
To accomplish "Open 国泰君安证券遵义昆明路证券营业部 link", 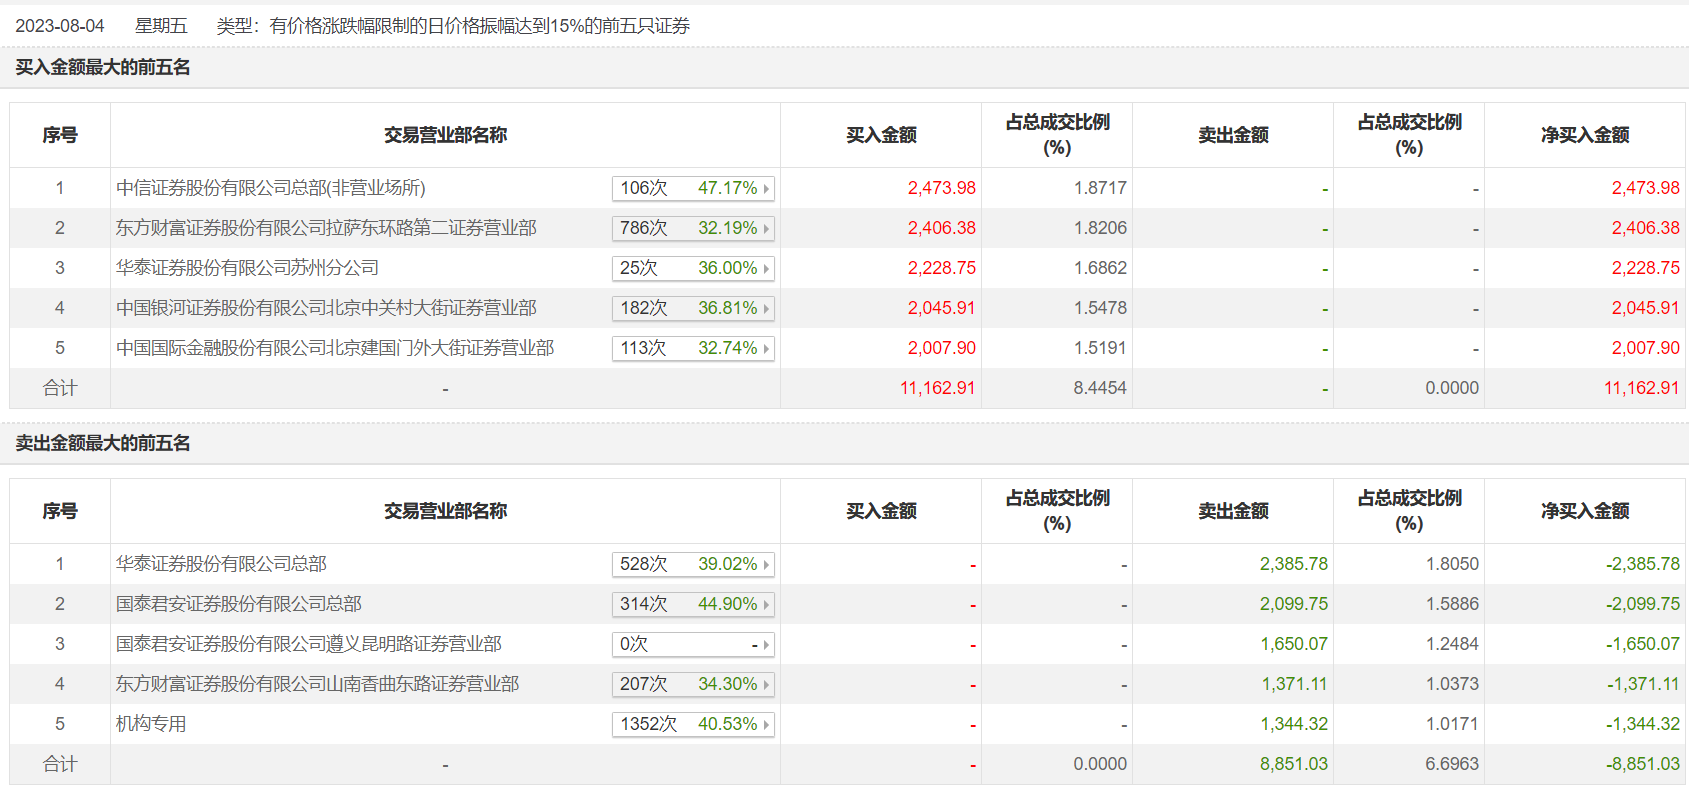I will point(309,644).
